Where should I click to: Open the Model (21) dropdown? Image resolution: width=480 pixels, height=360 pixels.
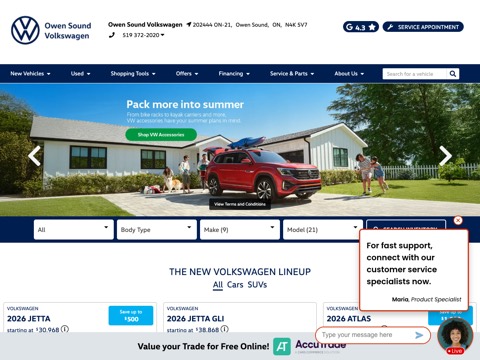(323, 230)
